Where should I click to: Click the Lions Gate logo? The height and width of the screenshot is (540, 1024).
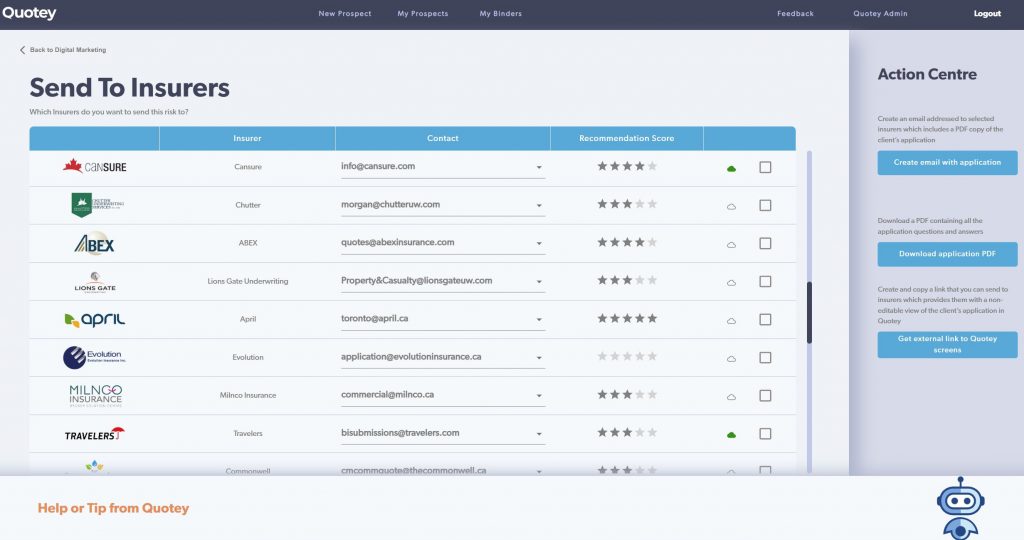point(95,282)
